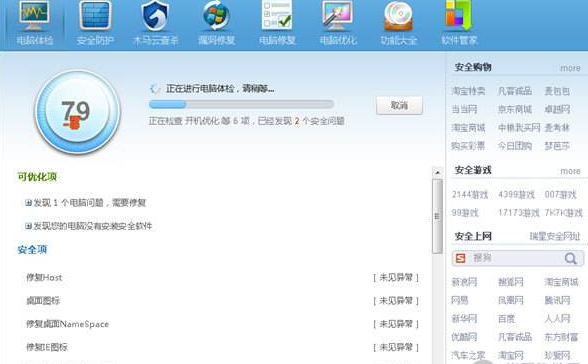
Task: Open the 软件管家 colorful blocks icon
Action: (458, 16)
